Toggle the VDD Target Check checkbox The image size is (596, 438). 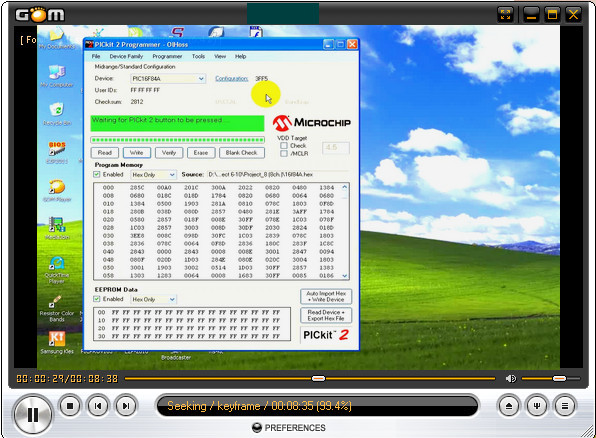(284, 146)
